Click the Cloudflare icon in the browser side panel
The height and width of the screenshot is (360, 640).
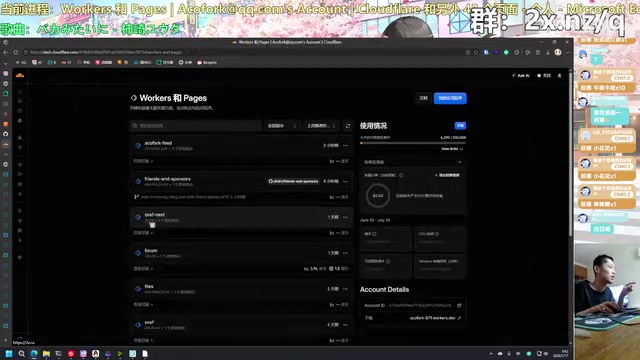pyautogui.click(x=5, y=144)
